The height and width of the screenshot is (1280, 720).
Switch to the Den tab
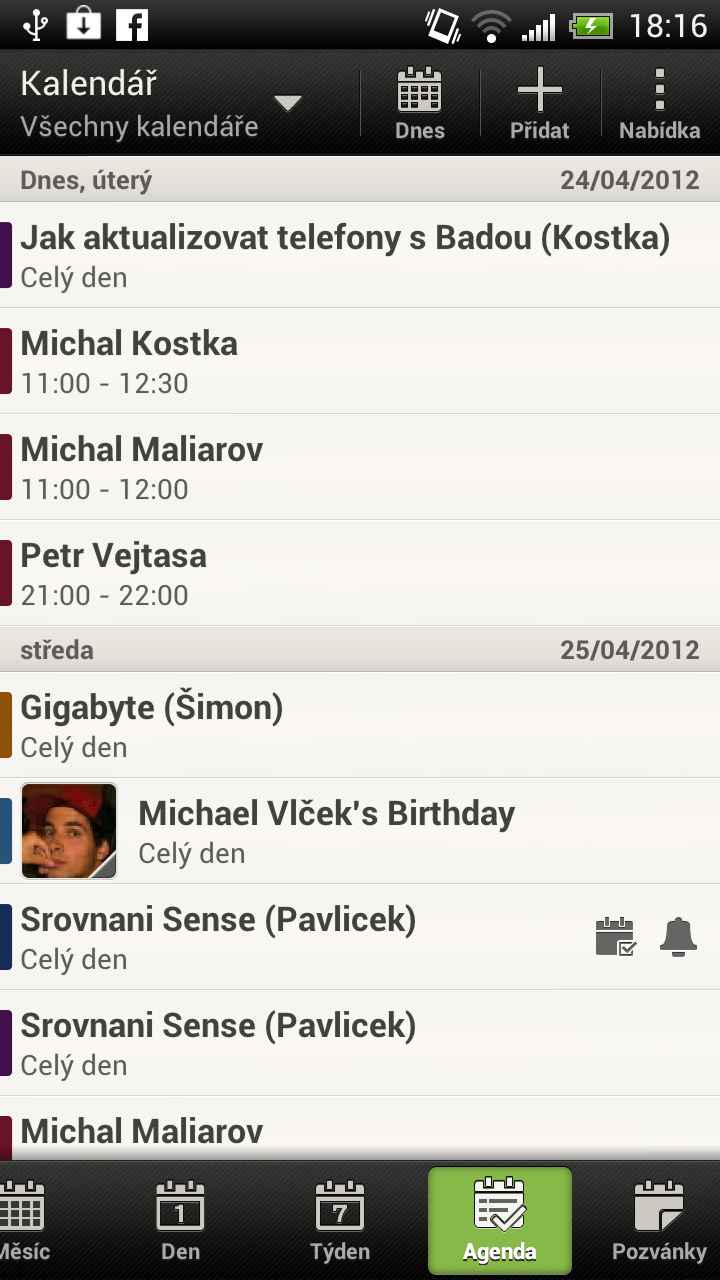coord(181,1219)
